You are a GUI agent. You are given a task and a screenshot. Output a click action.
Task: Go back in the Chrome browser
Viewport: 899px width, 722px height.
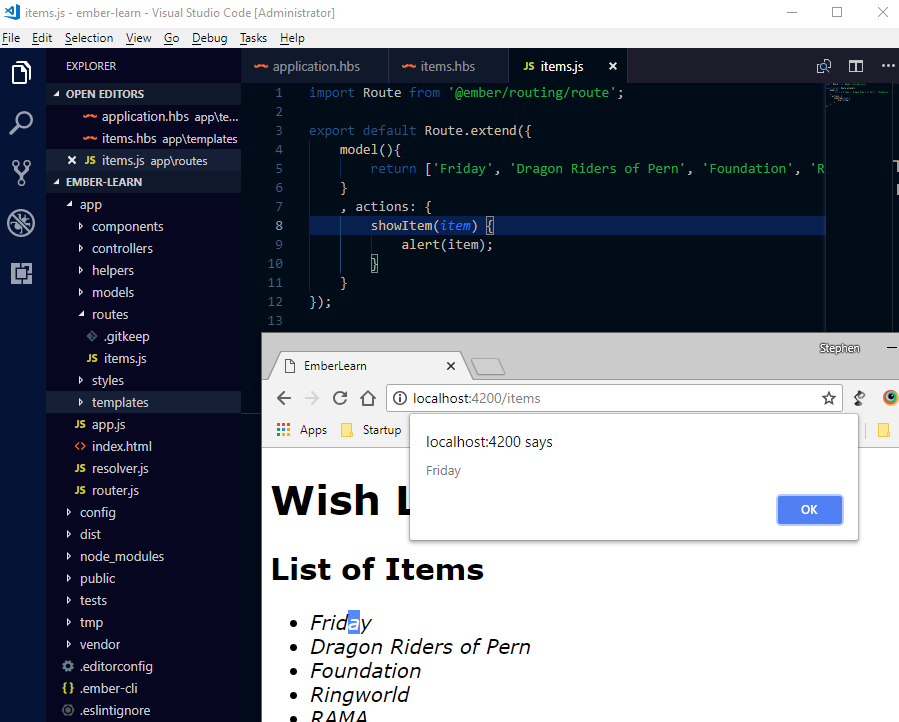tap(284, 398)
